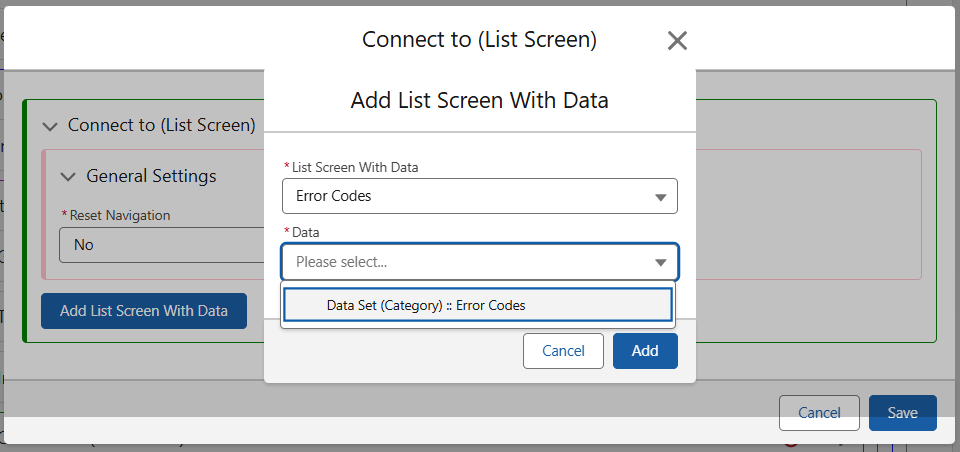Viewport: 960px width, 452px height.
Task: Collapse the General Settings chevron
Action: [x=68, y=177]
